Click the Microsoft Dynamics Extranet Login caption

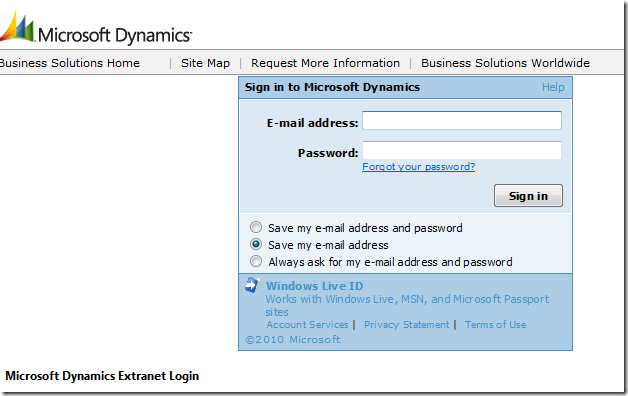pyautogui.click(x=102, y=376)
